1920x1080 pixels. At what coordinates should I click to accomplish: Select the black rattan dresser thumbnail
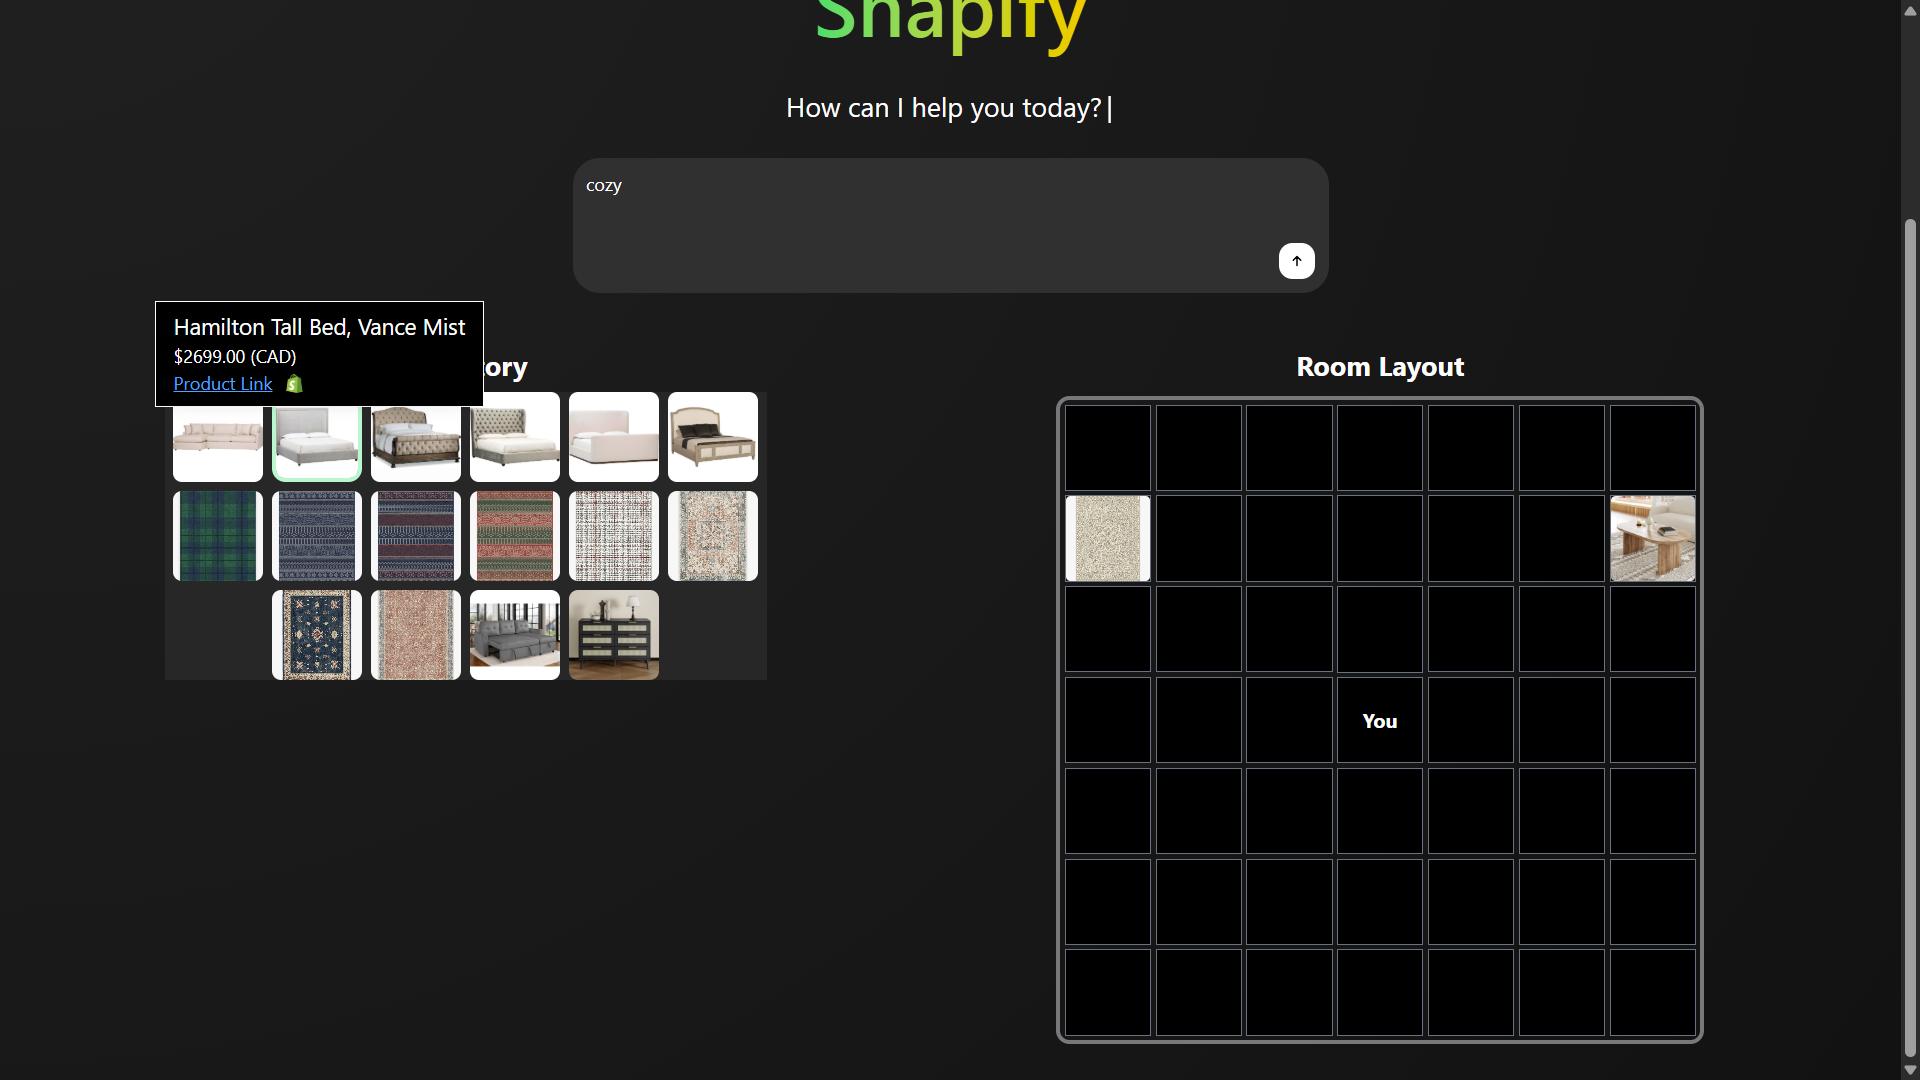point(614,635)
